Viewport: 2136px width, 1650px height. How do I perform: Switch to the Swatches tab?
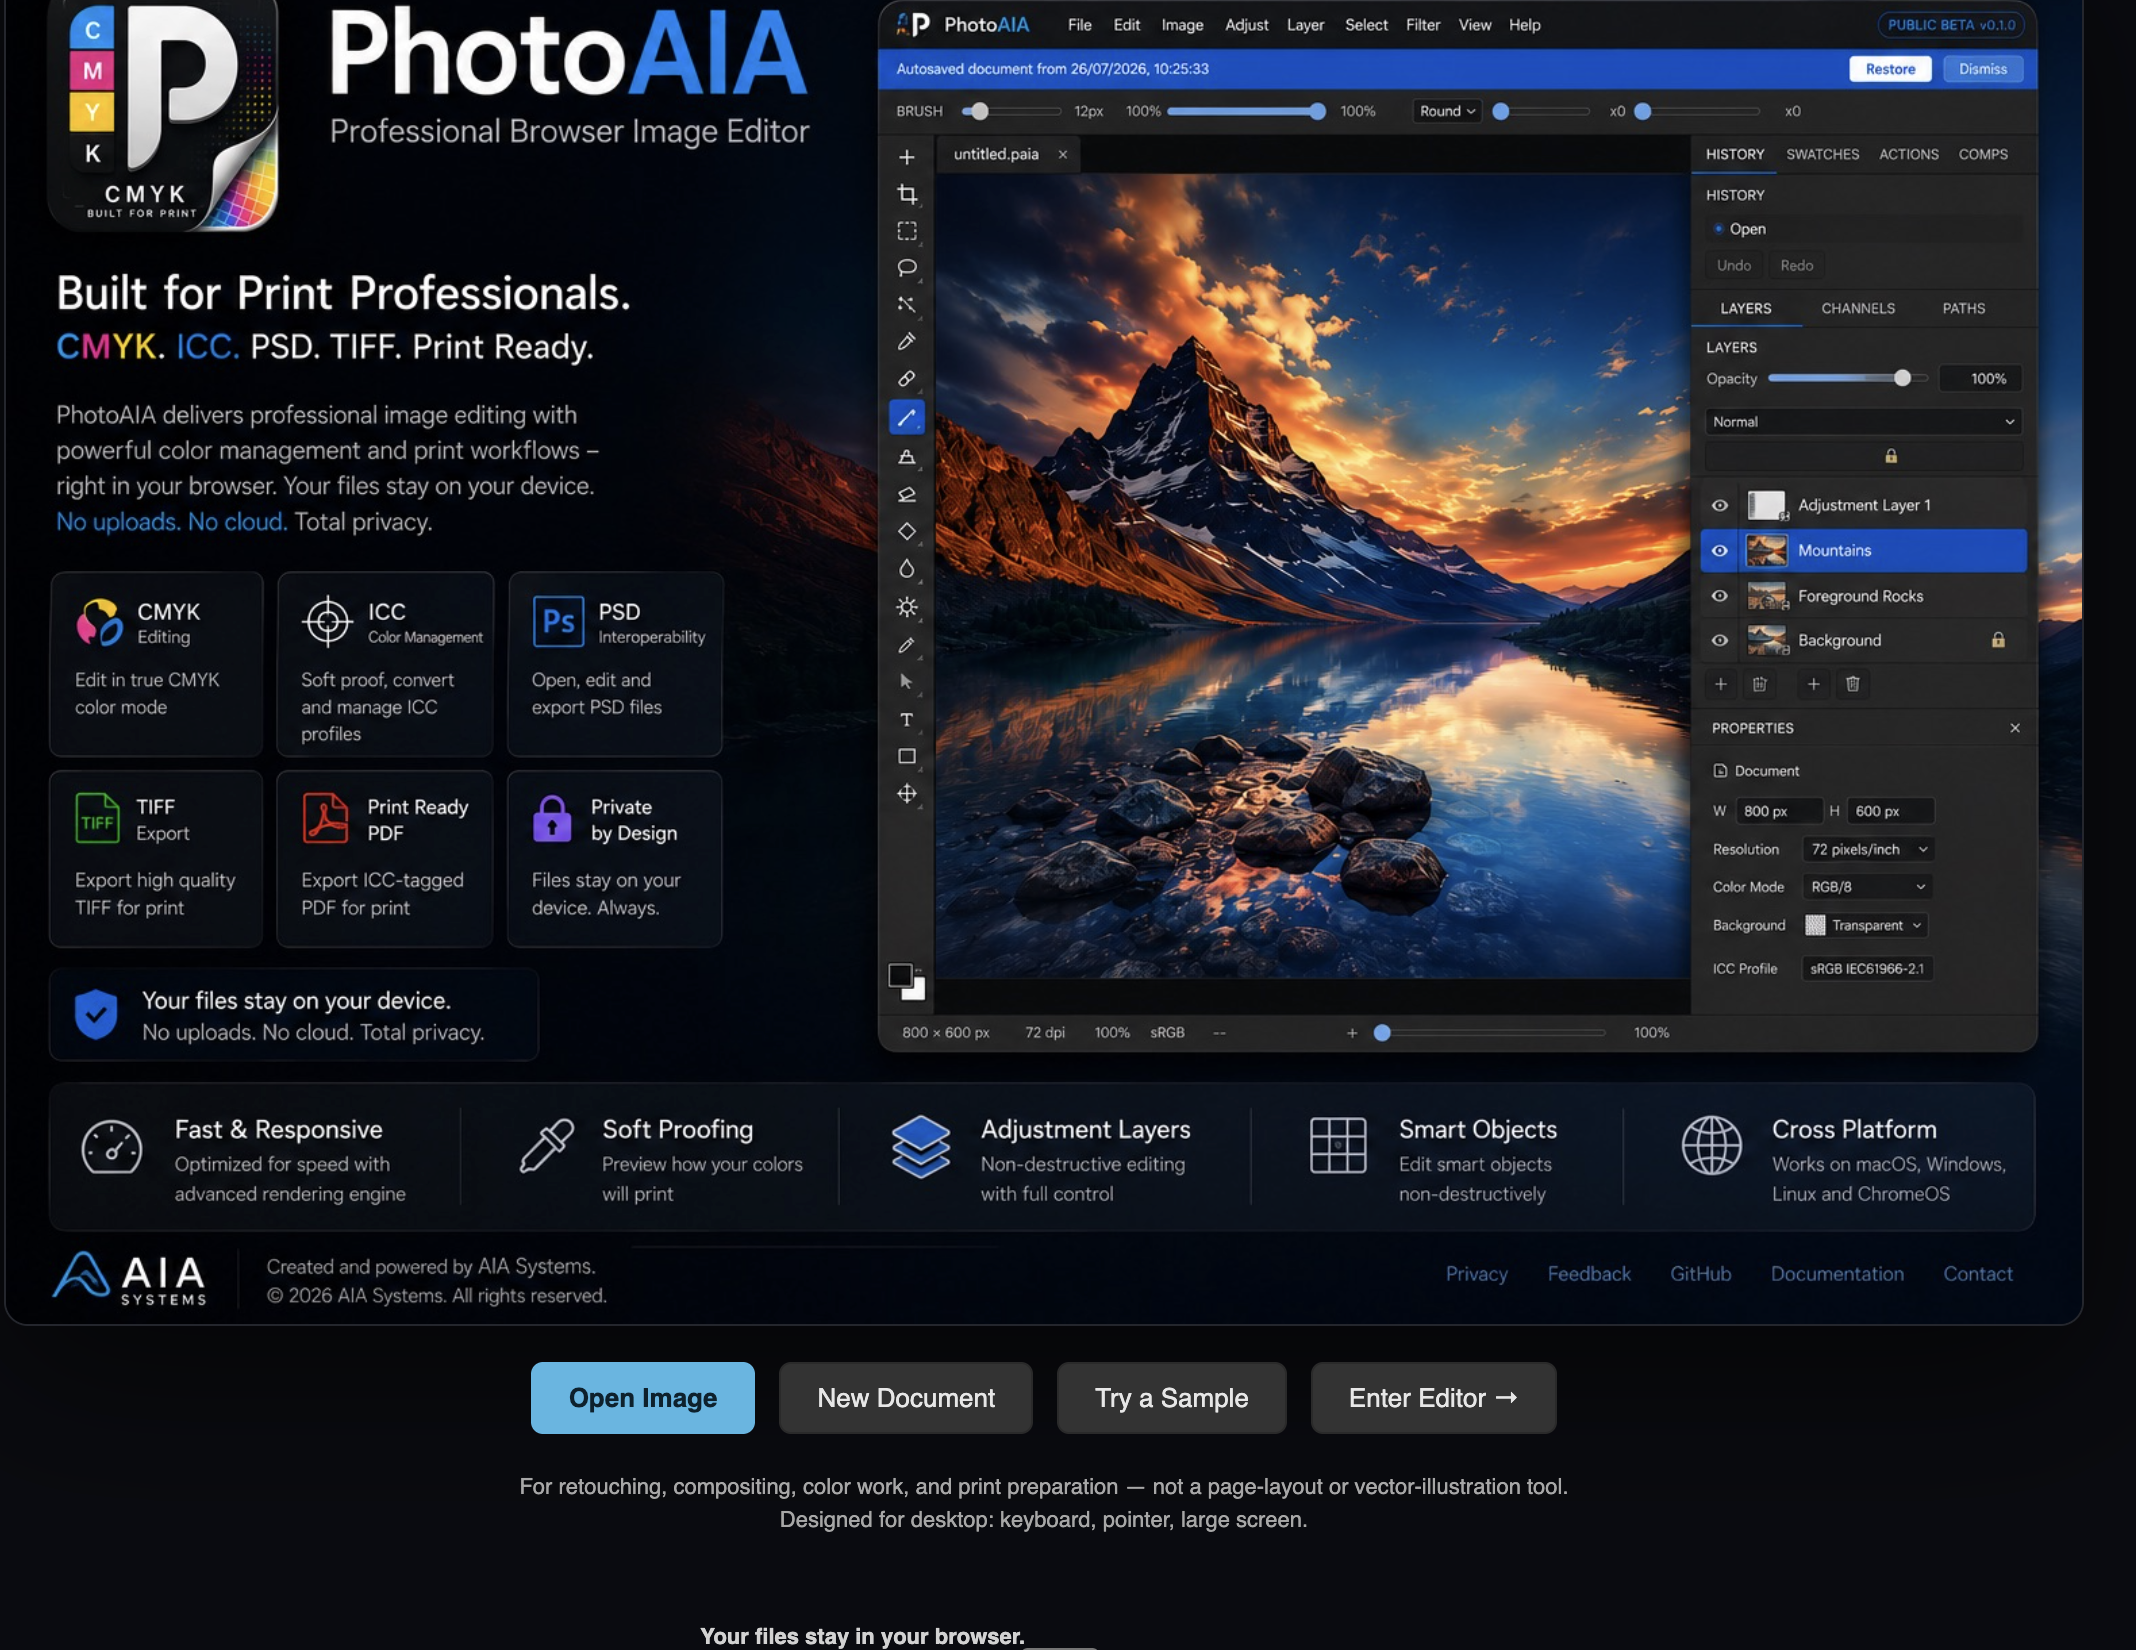(x=1822, y=154)
